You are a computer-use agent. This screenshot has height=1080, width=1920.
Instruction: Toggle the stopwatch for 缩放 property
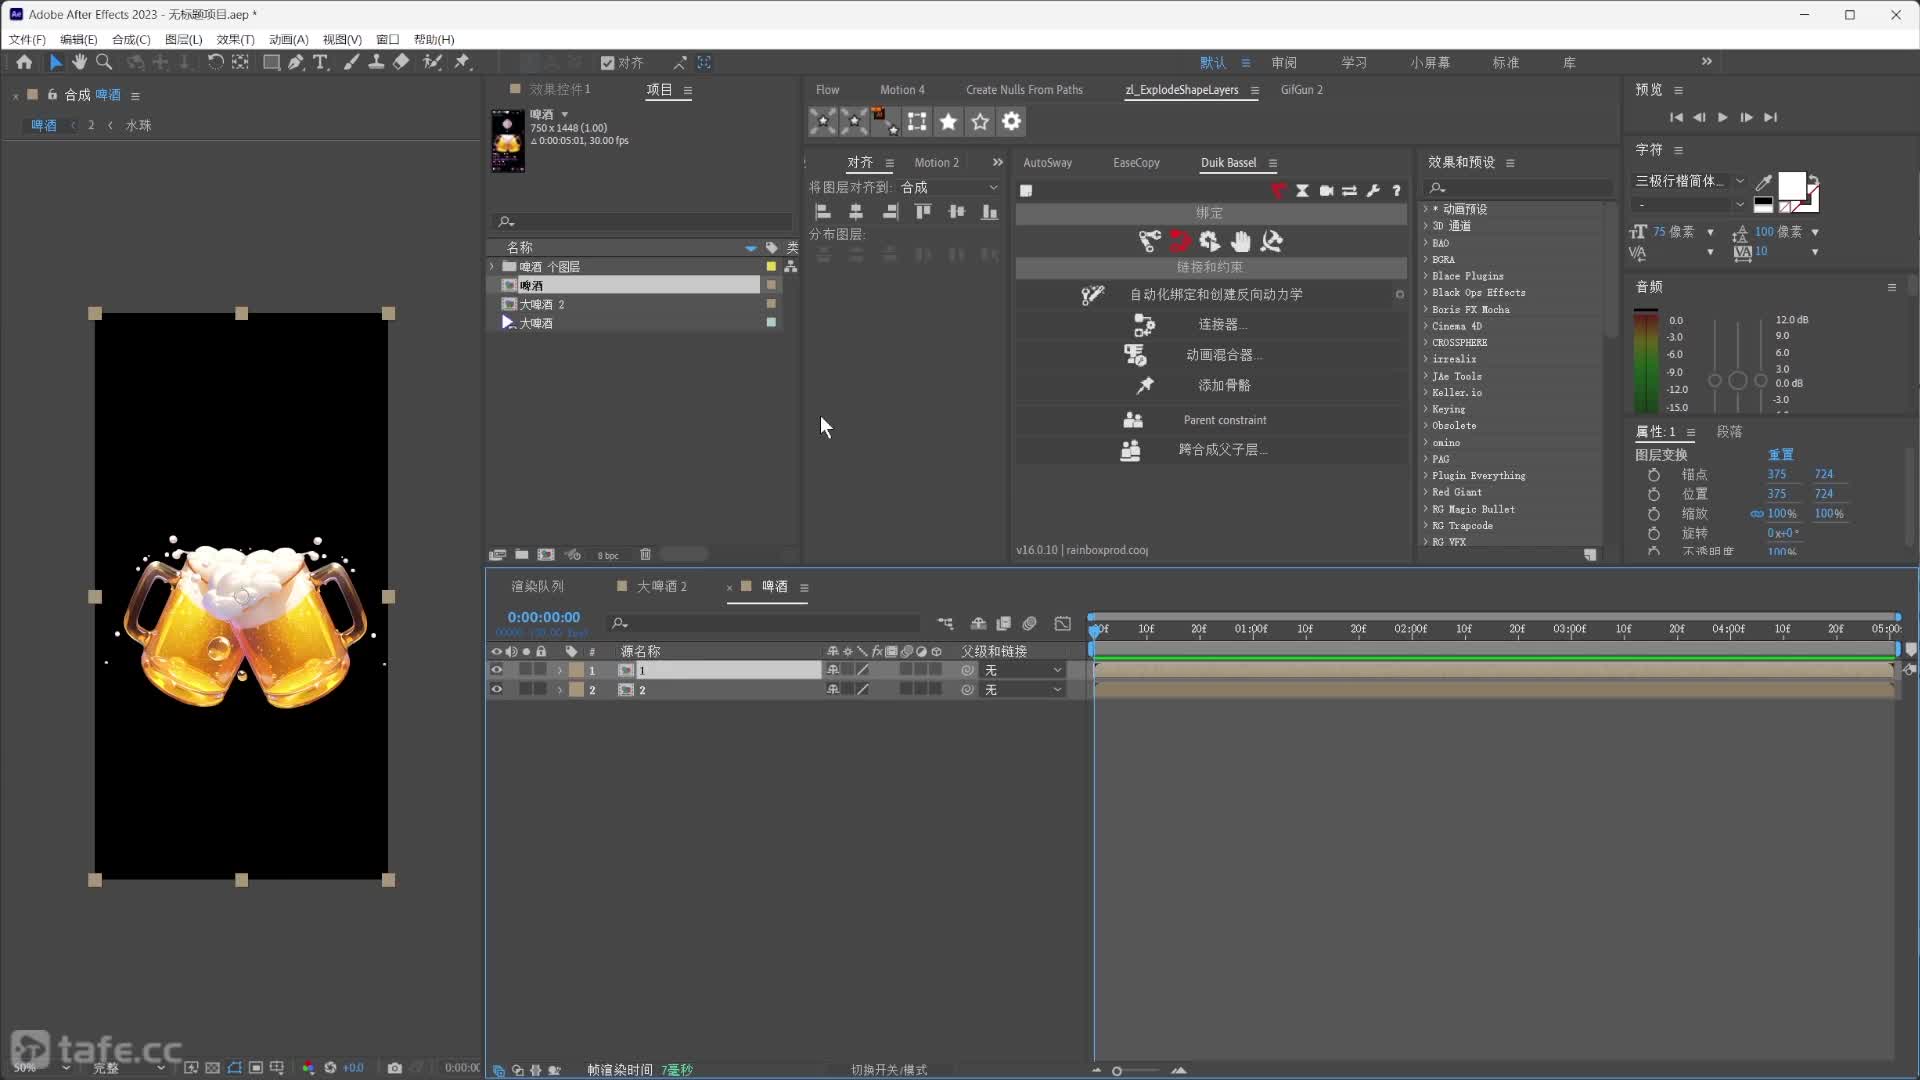tap(1654, 514)
